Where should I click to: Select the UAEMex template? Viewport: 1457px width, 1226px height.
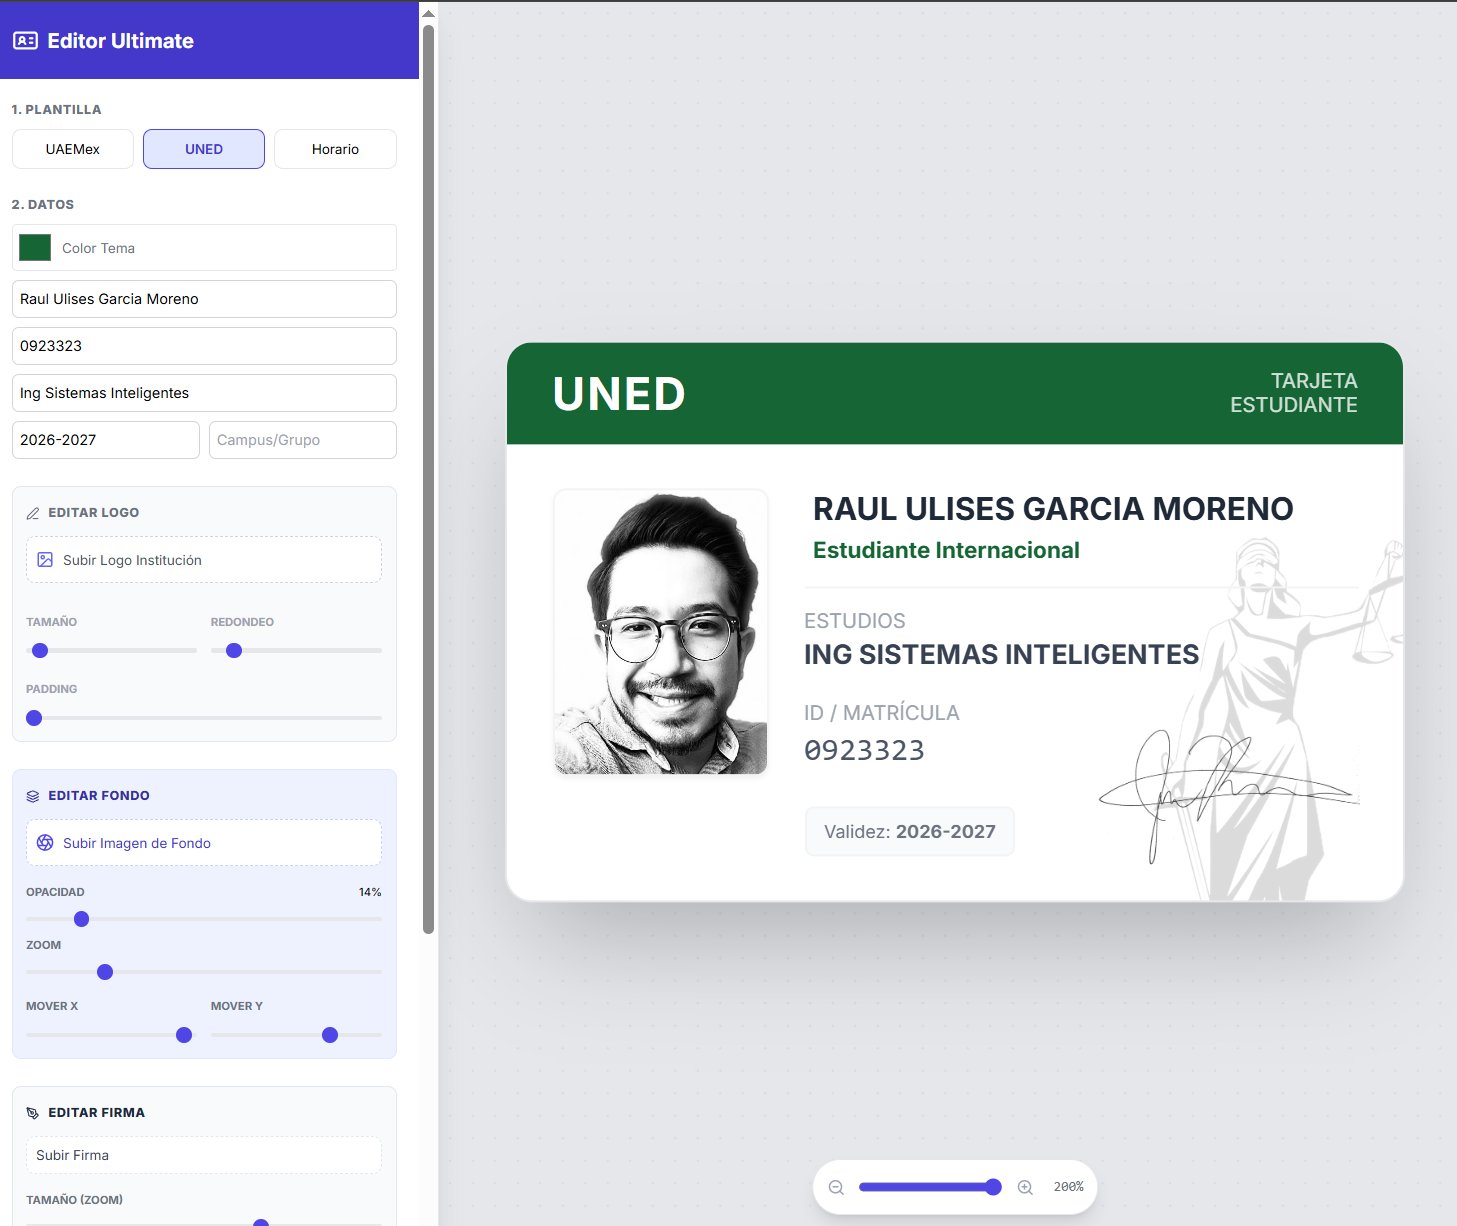pyautogui.click(x=73, y=149)
